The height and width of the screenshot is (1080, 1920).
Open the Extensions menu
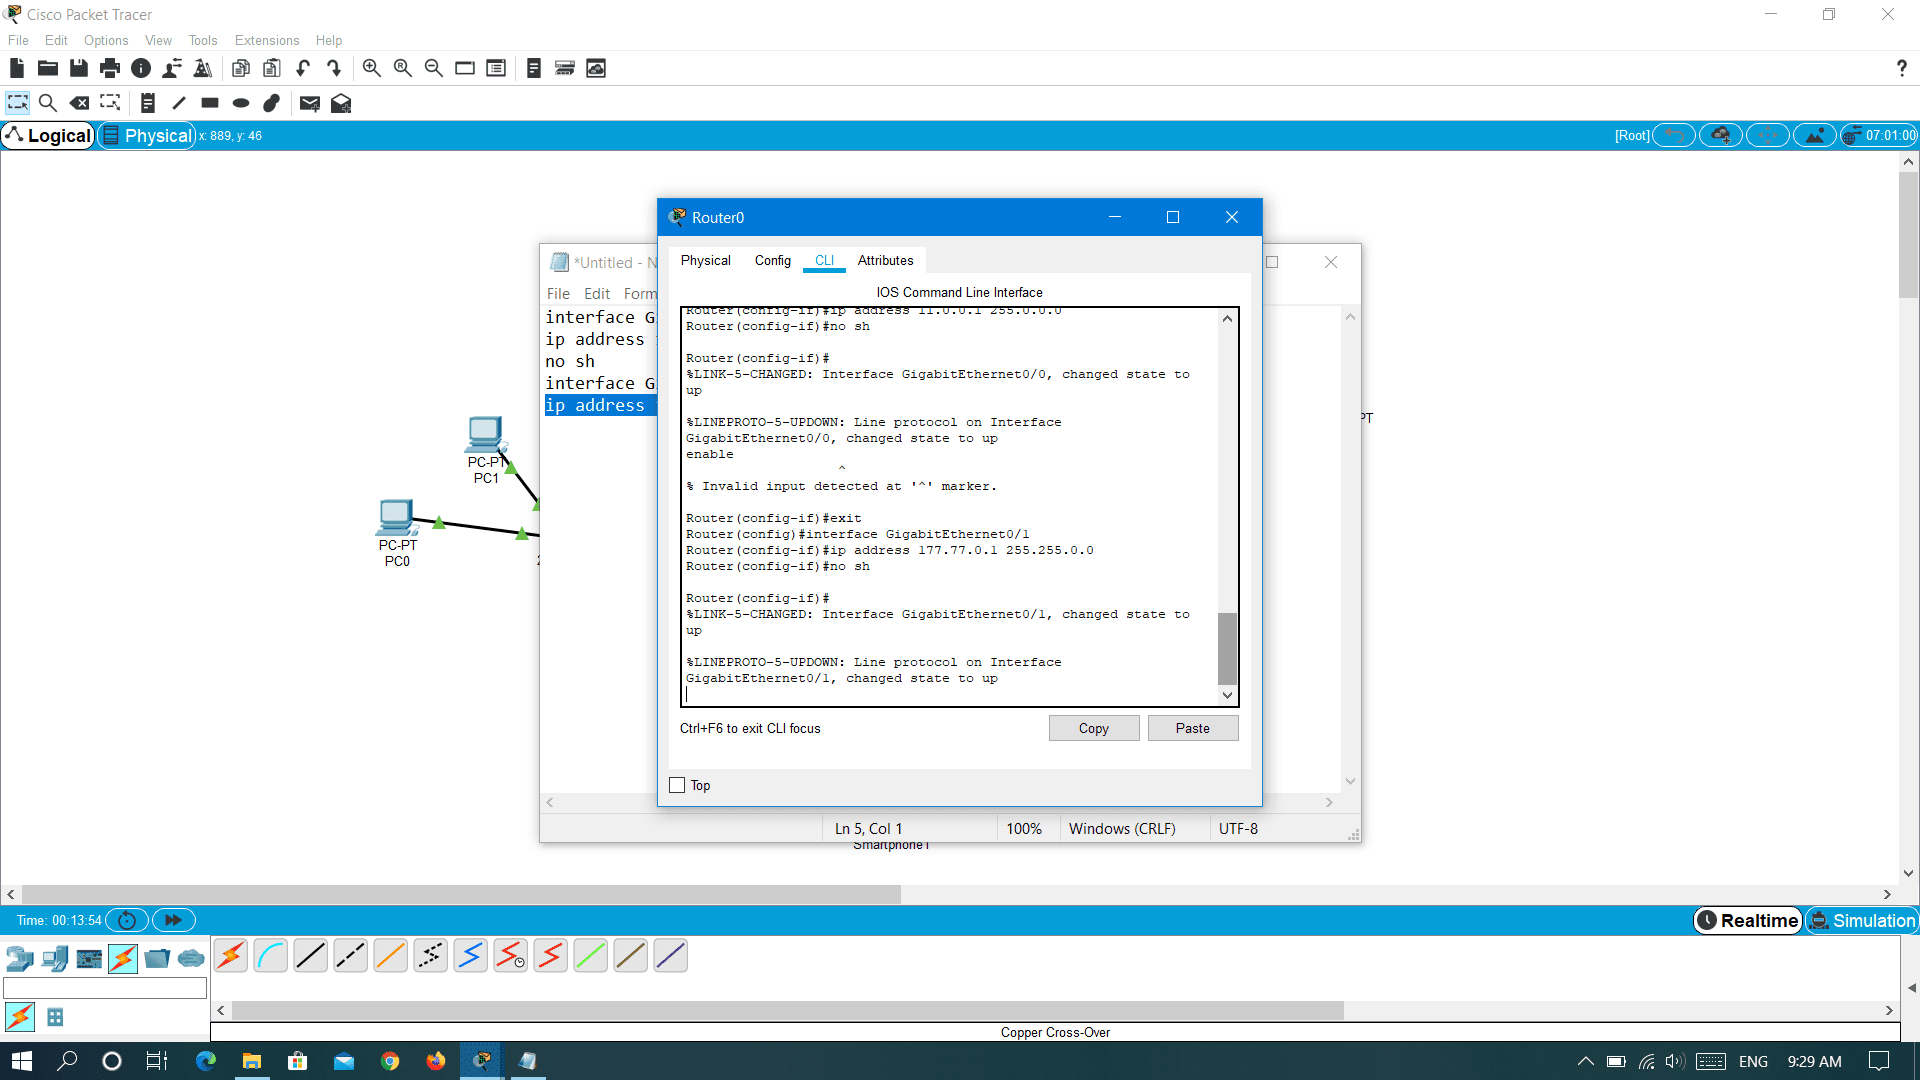click(x=266, y=40)
